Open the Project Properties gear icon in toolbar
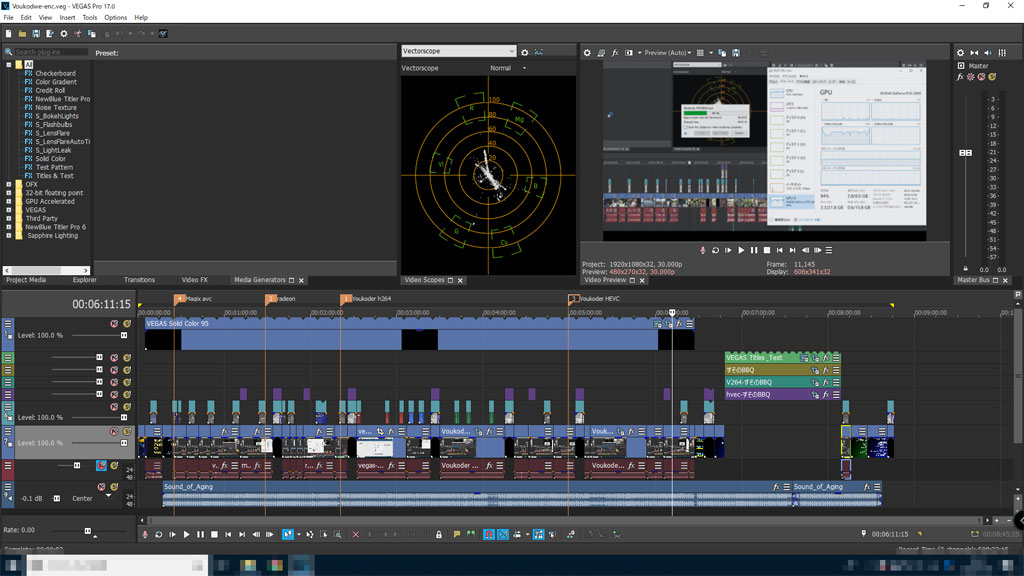 coord(63,34)
